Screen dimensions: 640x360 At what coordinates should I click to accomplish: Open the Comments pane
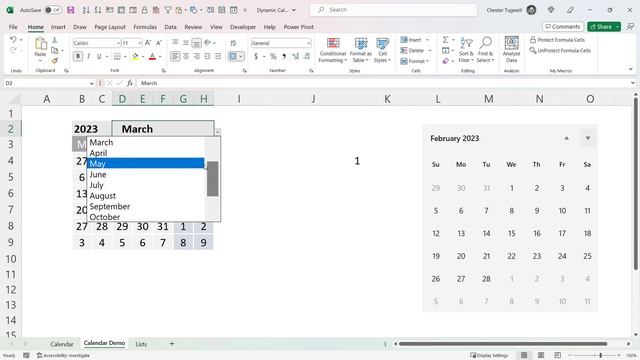click(x=563, y=27)
